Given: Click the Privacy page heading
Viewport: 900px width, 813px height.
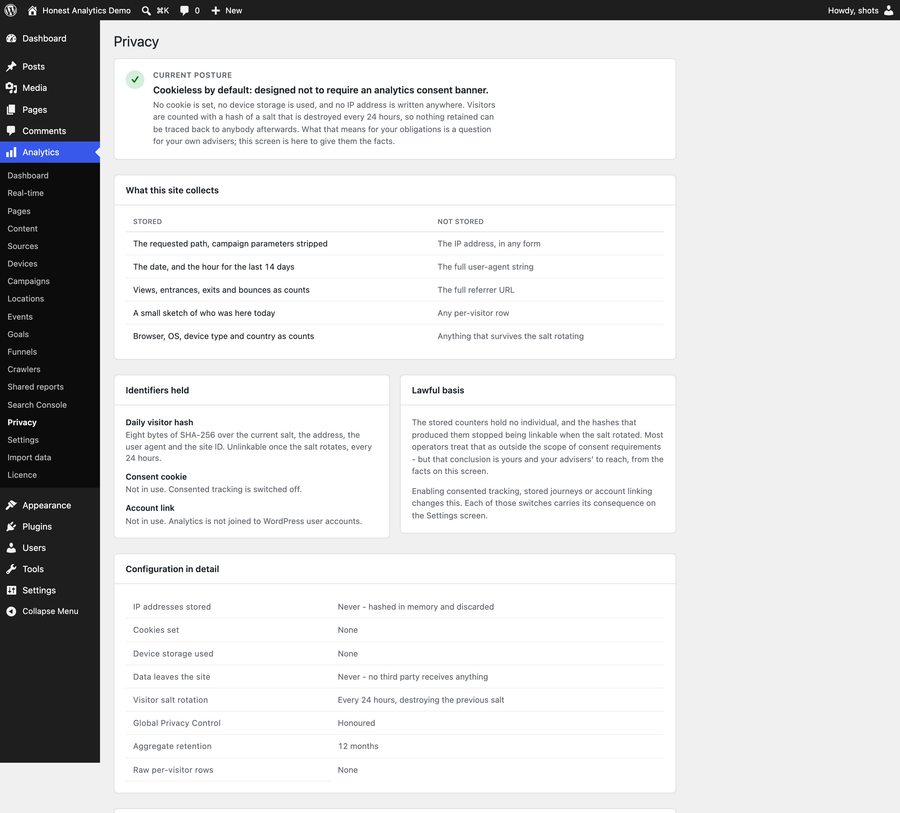Looking at the screenshot, I should (x=136, y=42).
